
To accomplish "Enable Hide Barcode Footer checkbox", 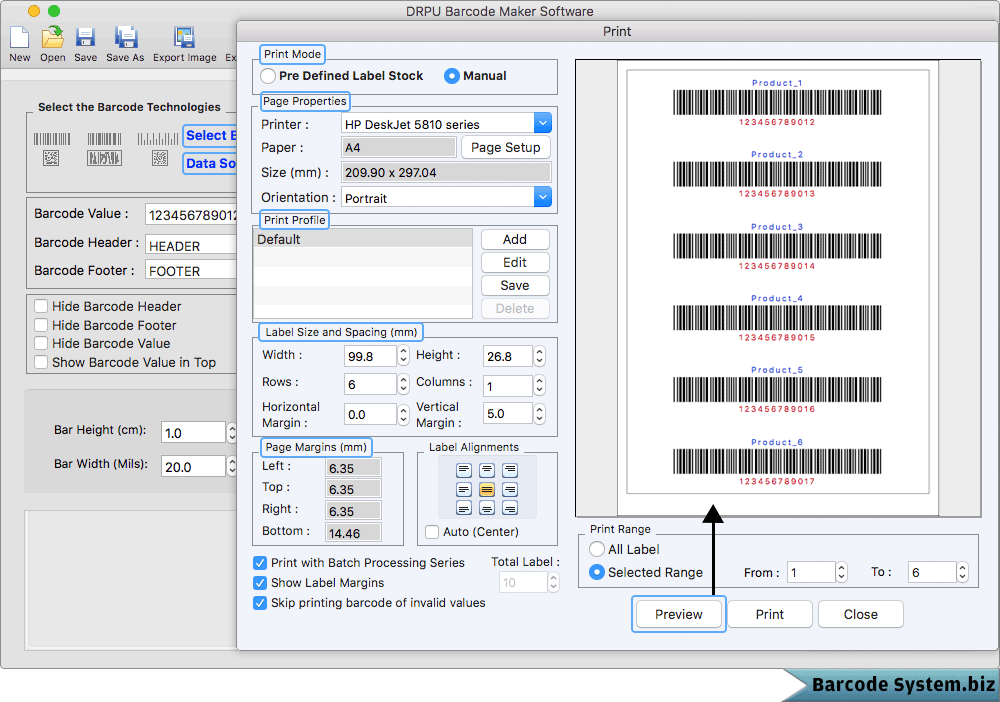I will coord(41,325).
